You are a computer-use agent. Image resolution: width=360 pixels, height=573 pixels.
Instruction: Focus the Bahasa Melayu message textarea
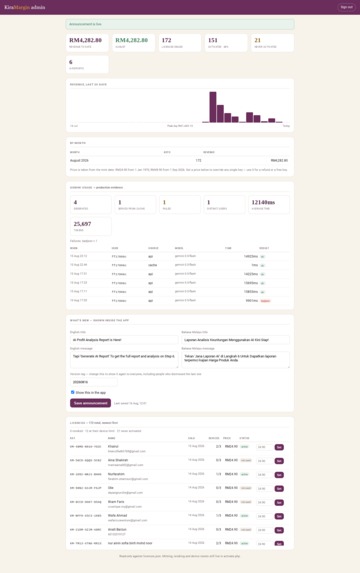click(235, 360)
